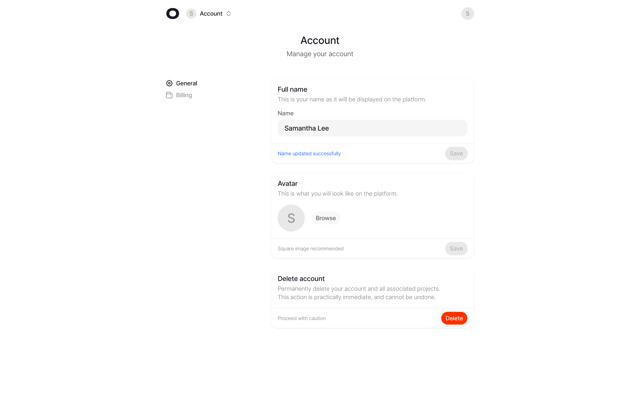Click the large S avatar preview
This screenshot has height=401, width=640.
(291, 218)
